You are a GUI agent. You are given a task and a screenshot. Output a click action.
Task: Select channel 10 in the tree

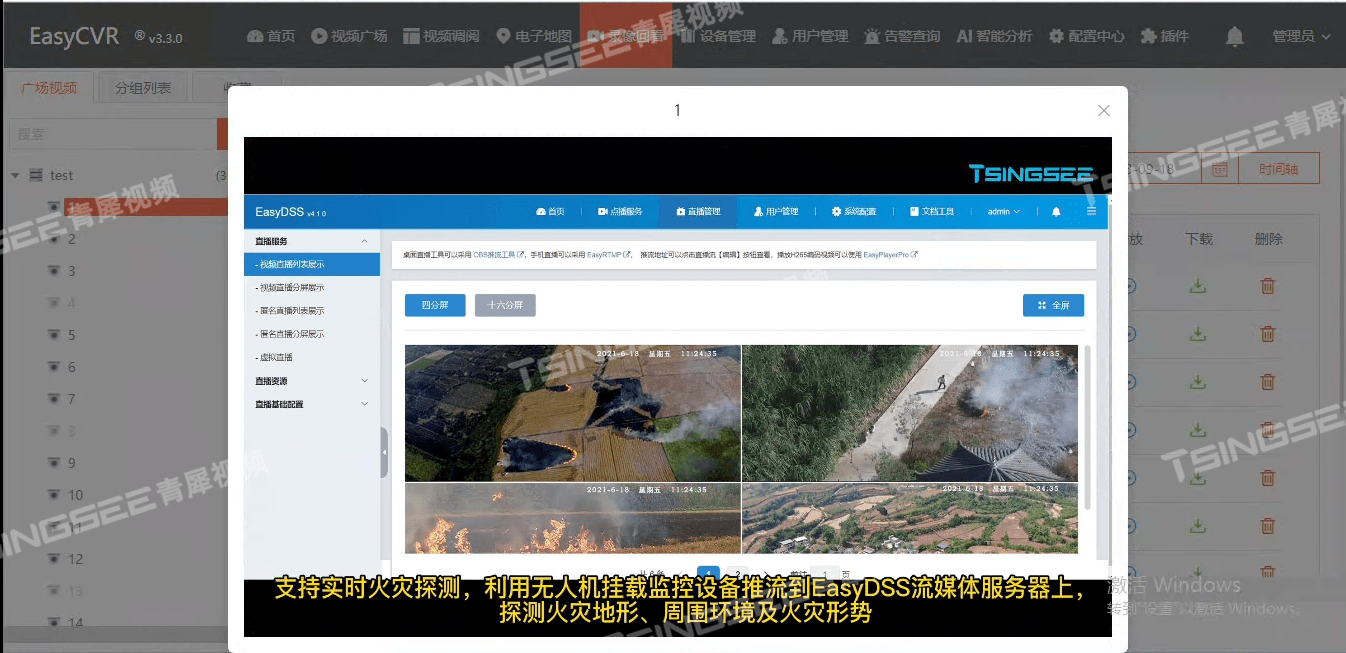point(75,495)
